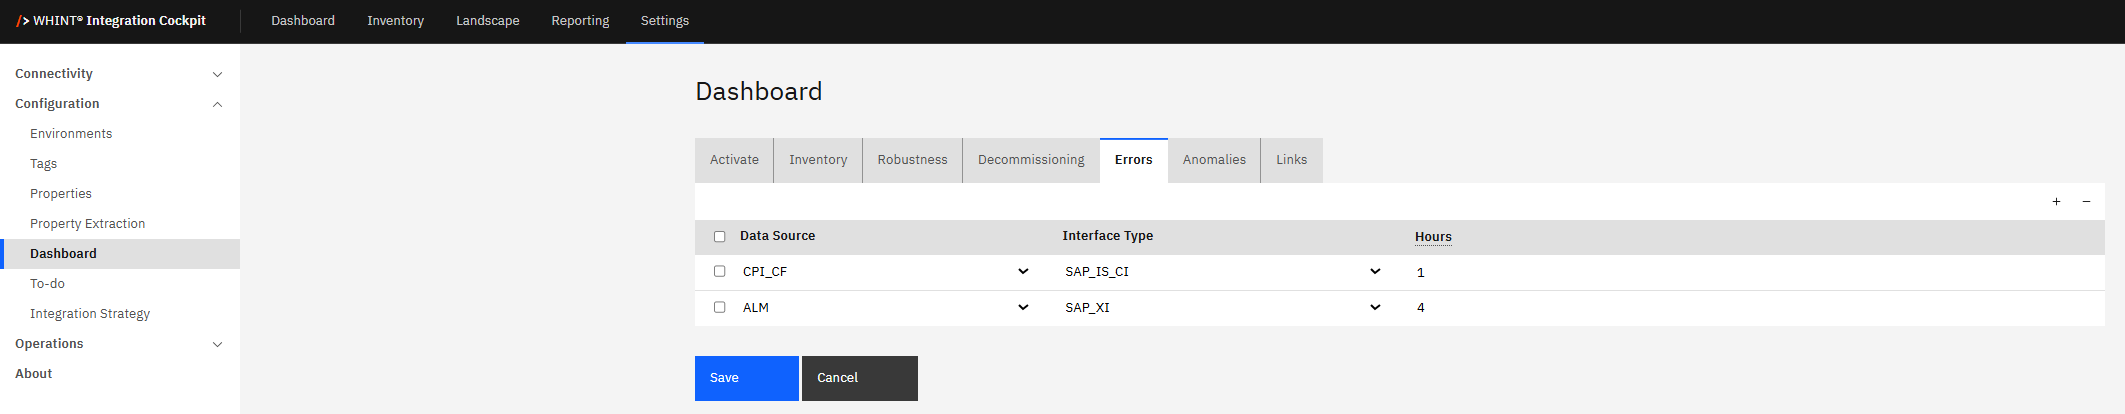The width and height of the screenshot is (2125, 414).
Task: Click the WHINT Integration Cockpit logo
Action: (x=111, y=21)
